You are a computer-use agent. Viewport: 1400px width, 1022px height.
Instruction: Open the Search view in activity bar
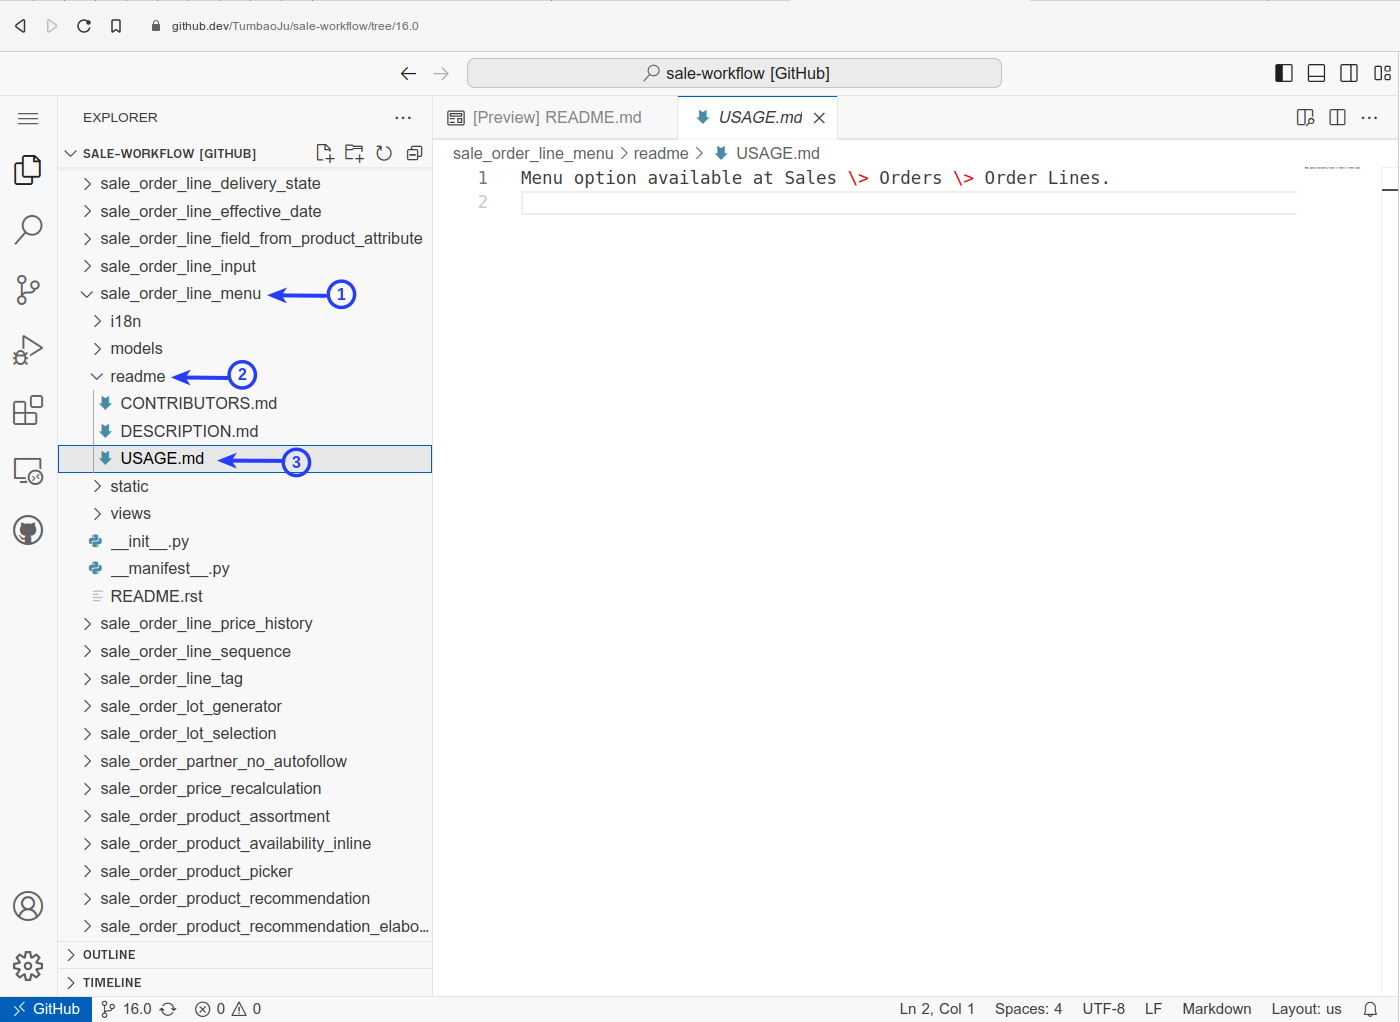(28, 230)
